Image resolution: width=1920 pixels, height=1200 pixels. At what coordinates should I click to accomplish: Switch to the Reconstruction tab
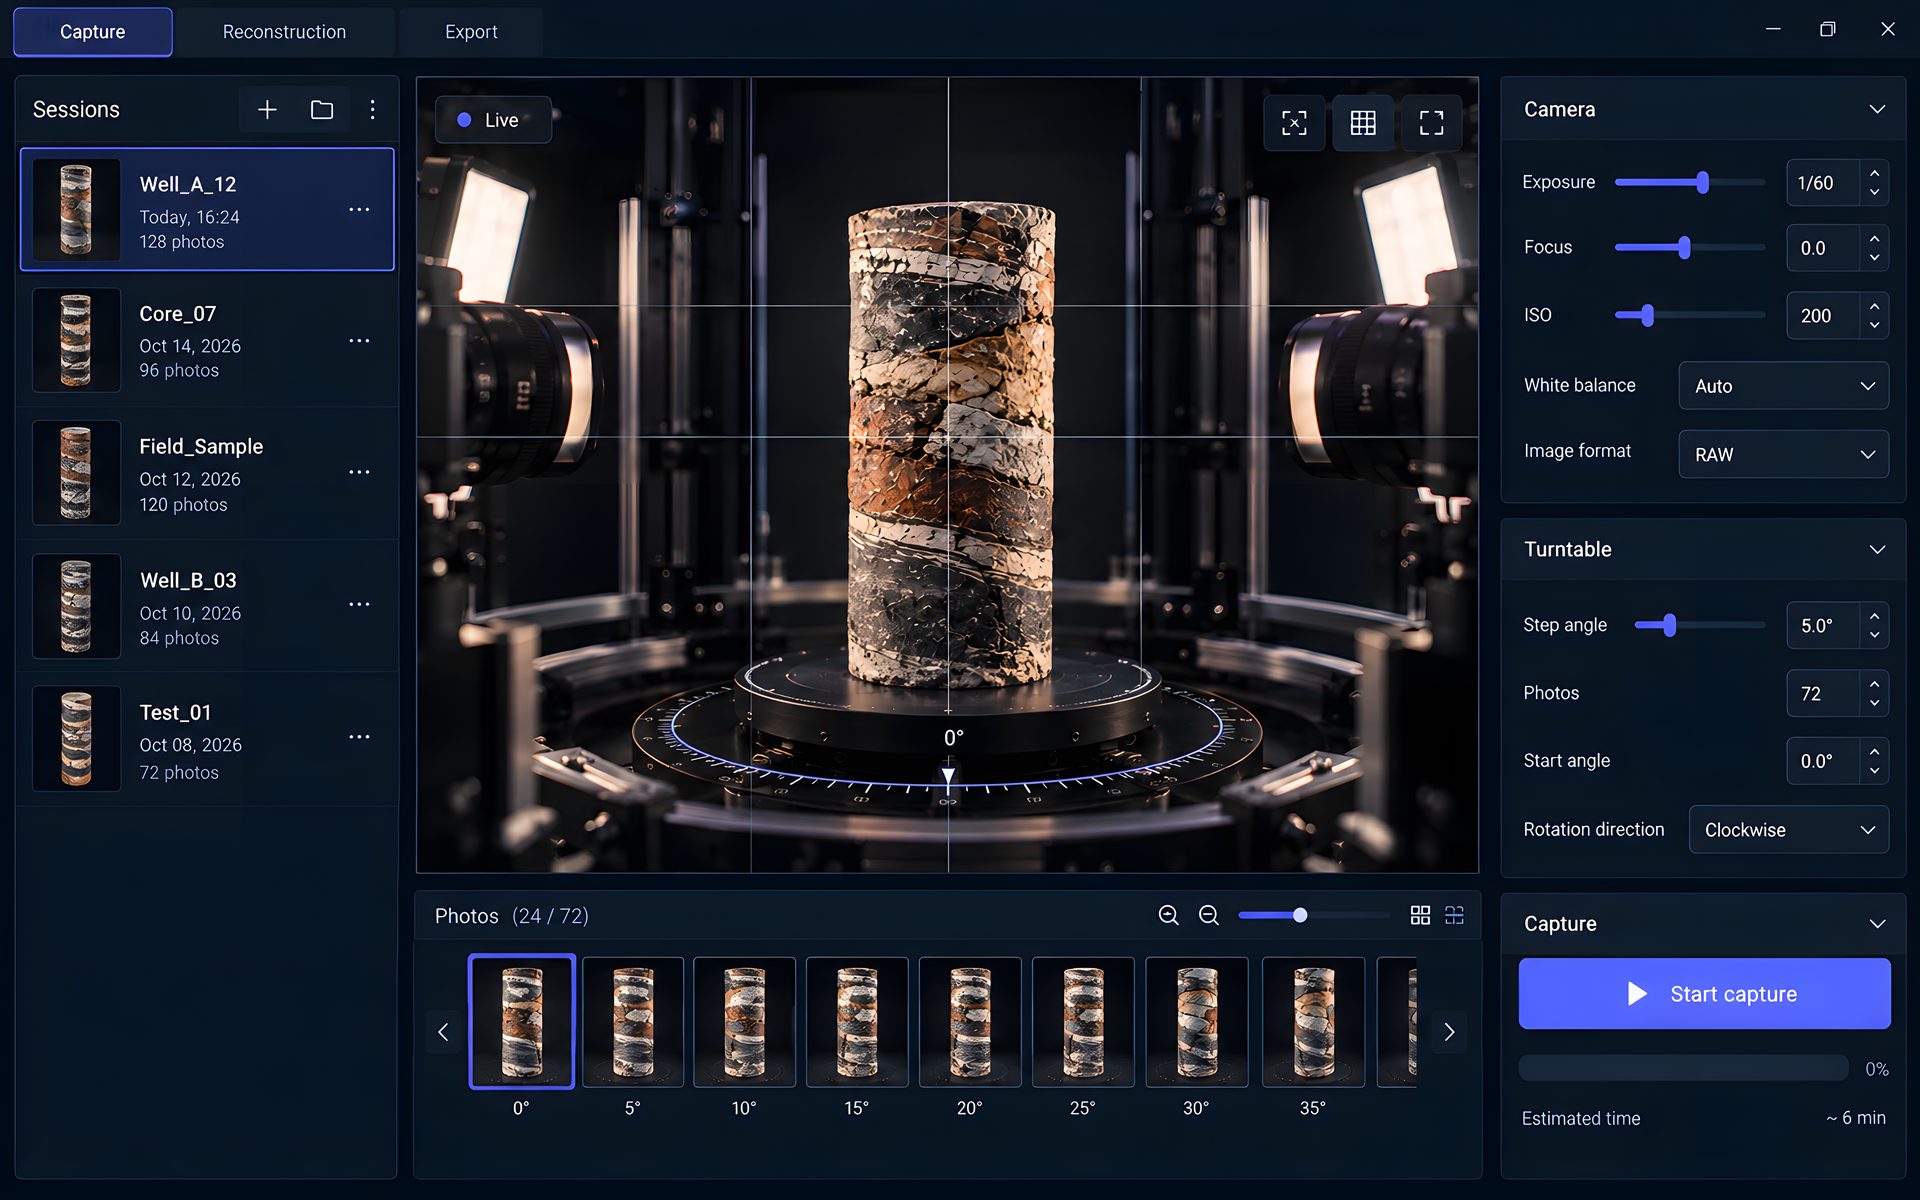click(284, 32)
